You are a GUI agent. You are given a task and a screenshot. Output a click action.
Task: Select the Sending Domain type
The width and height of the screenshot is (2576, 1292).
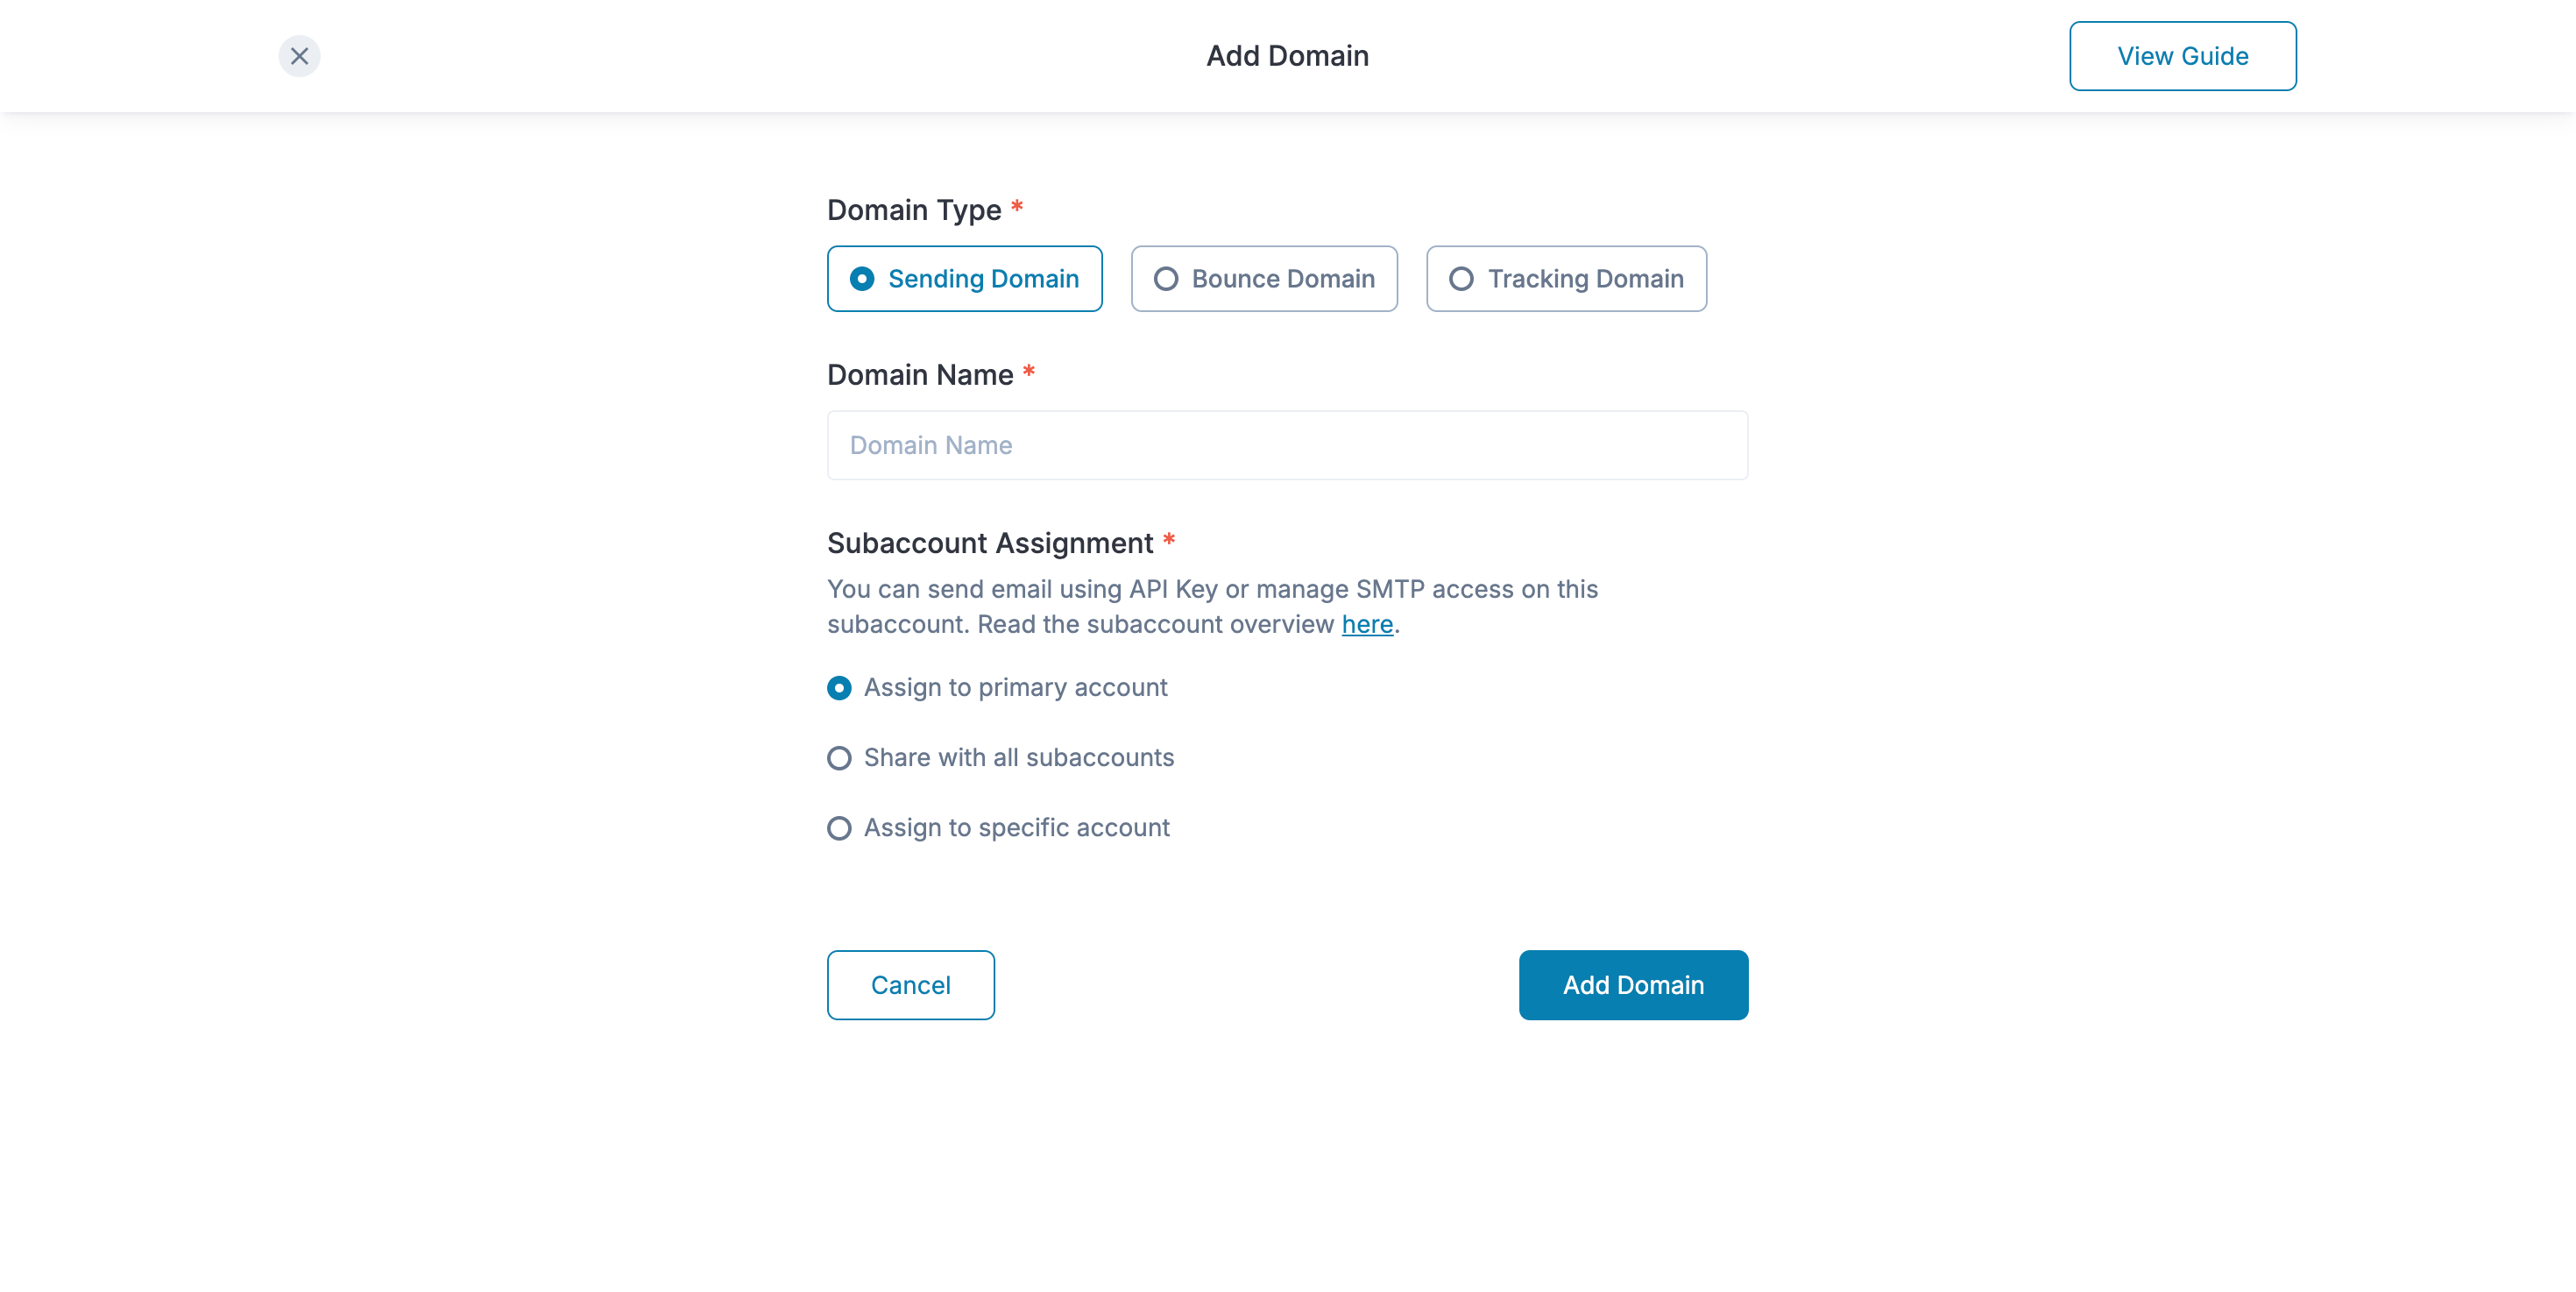(x=964, y=279)
